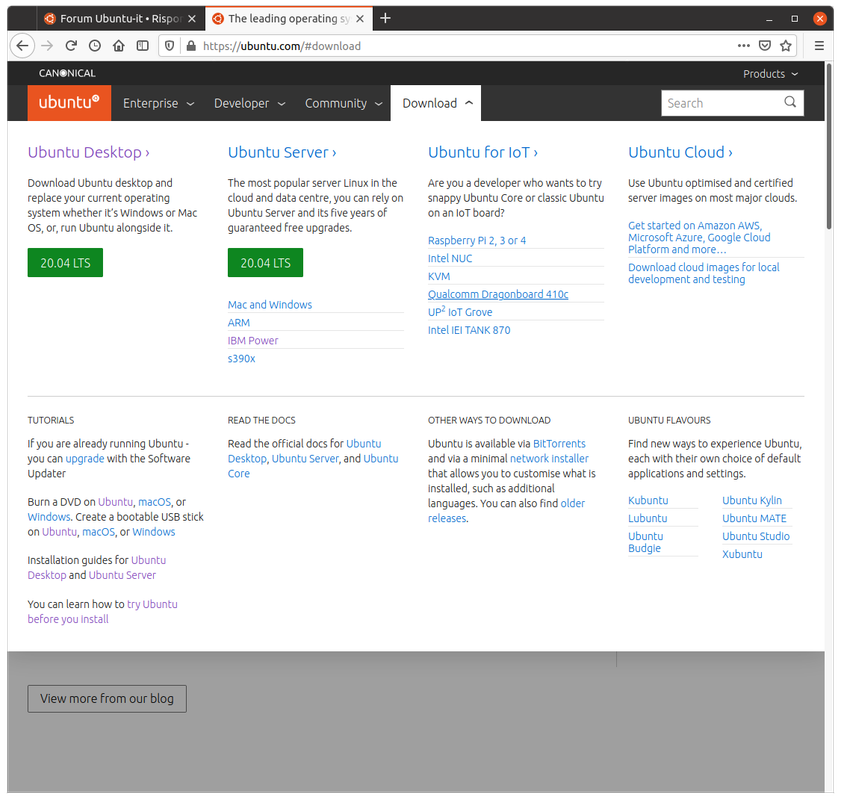Open the Ubuntu Cloud heading link
This screenshot has width=841, height=800.
coord(680,152)
